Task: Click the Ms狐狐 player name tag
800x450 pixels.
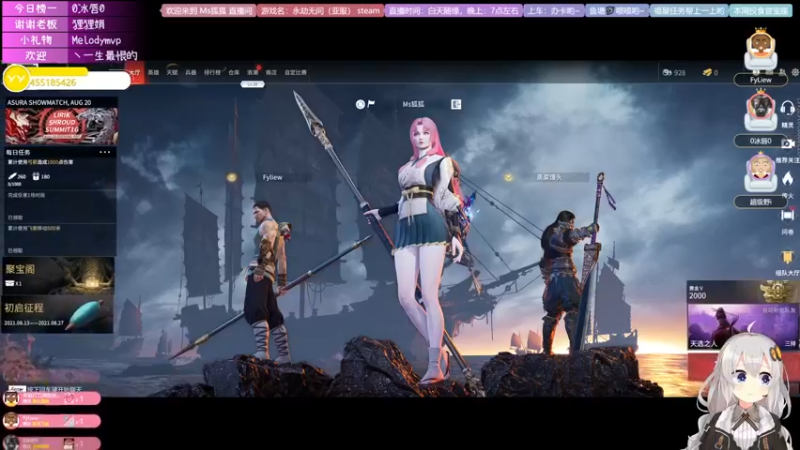Action: [x=413, y=104]
